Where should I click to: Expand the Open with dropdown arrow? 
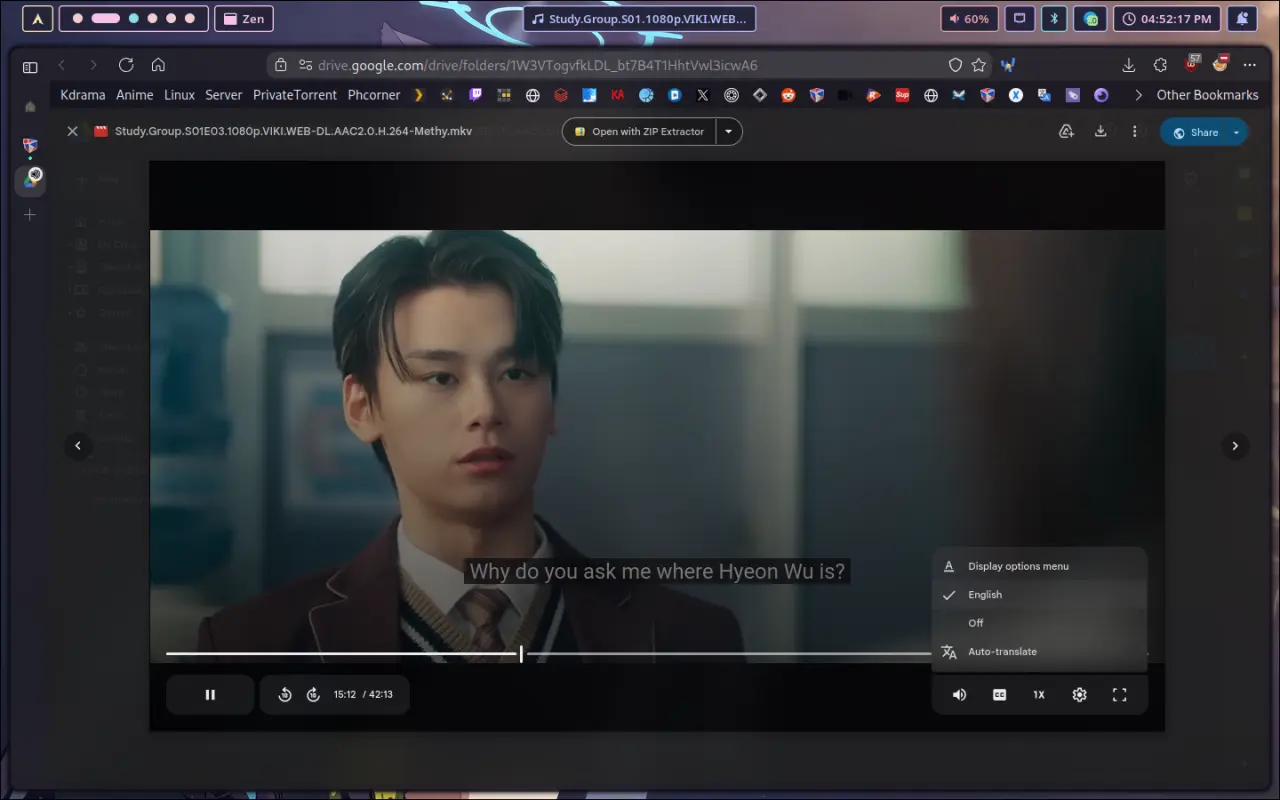coord(729,131)
